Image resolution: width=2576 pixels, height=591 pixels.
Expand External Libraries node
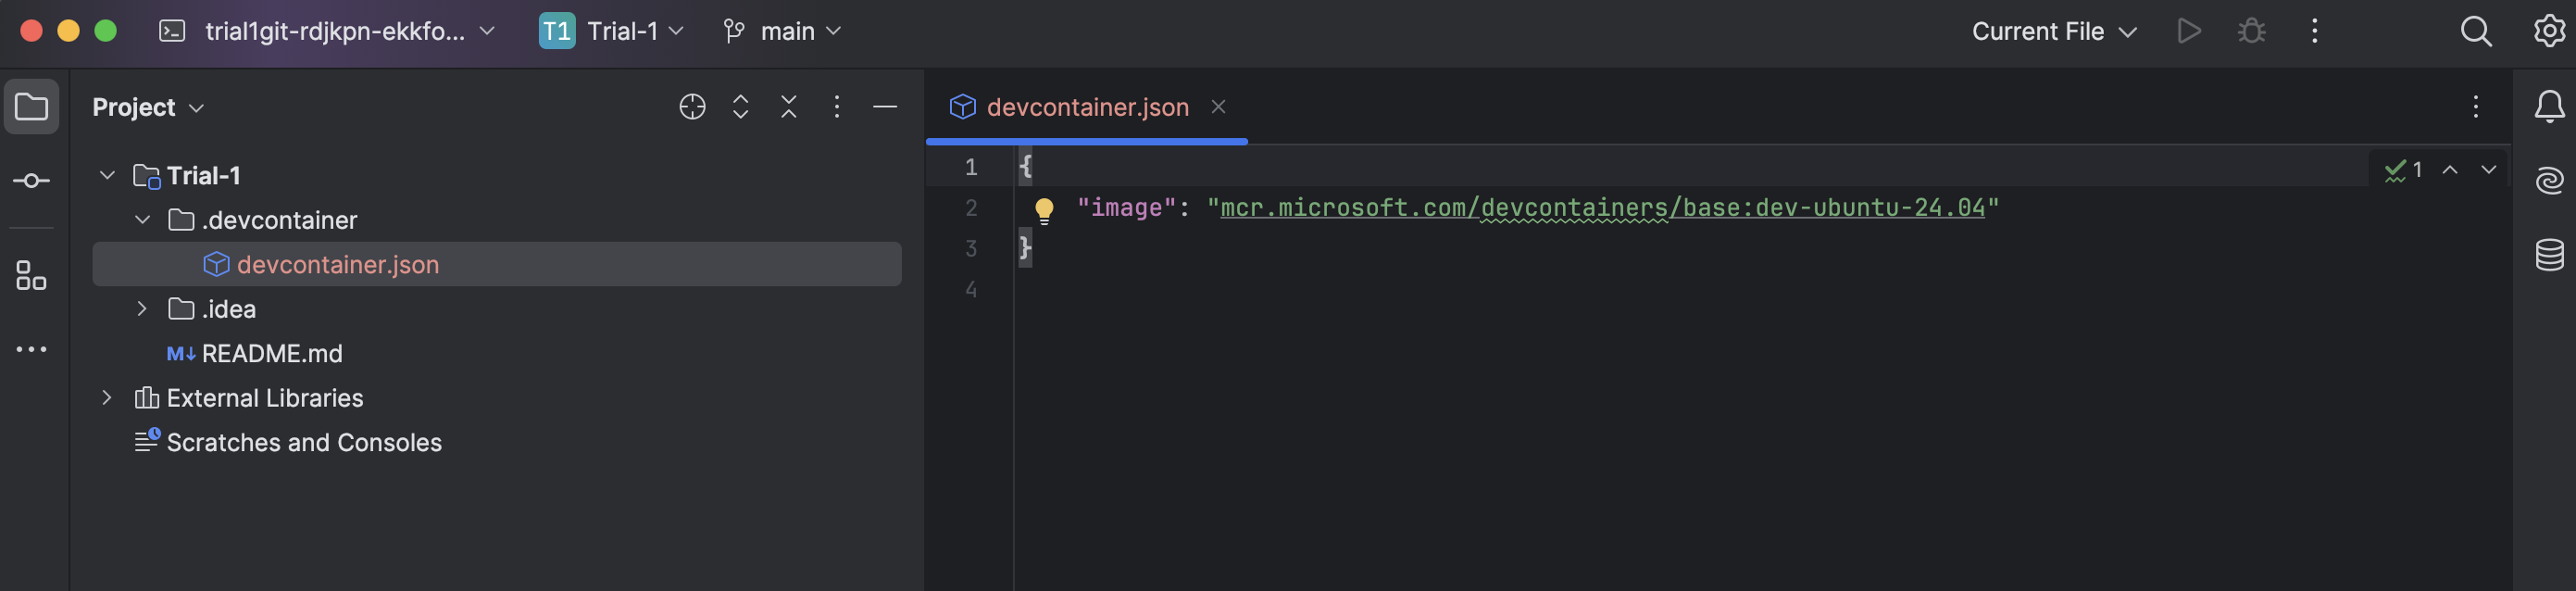click(x=107, y=398)
